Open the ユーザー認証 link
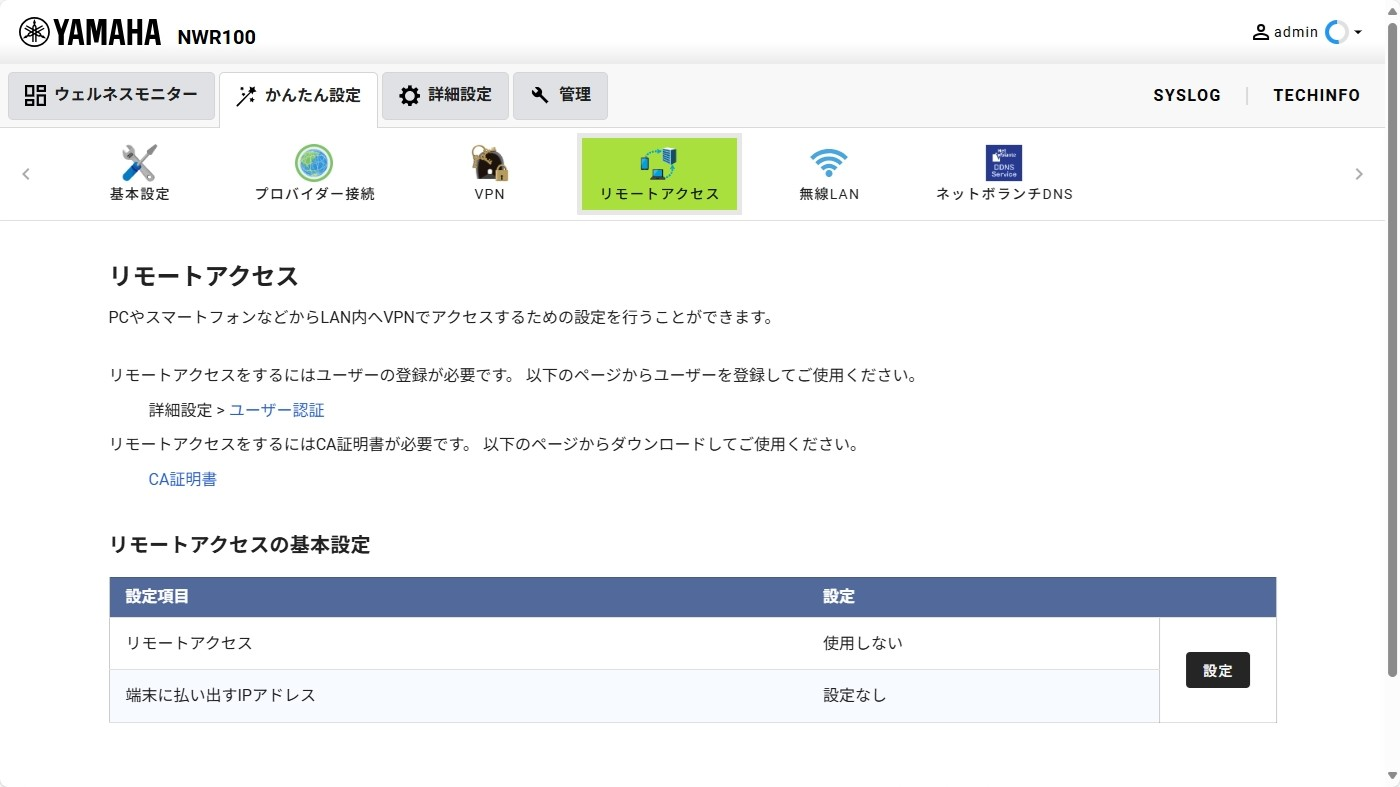This screenshot has height=787, width=1400. 277,410
